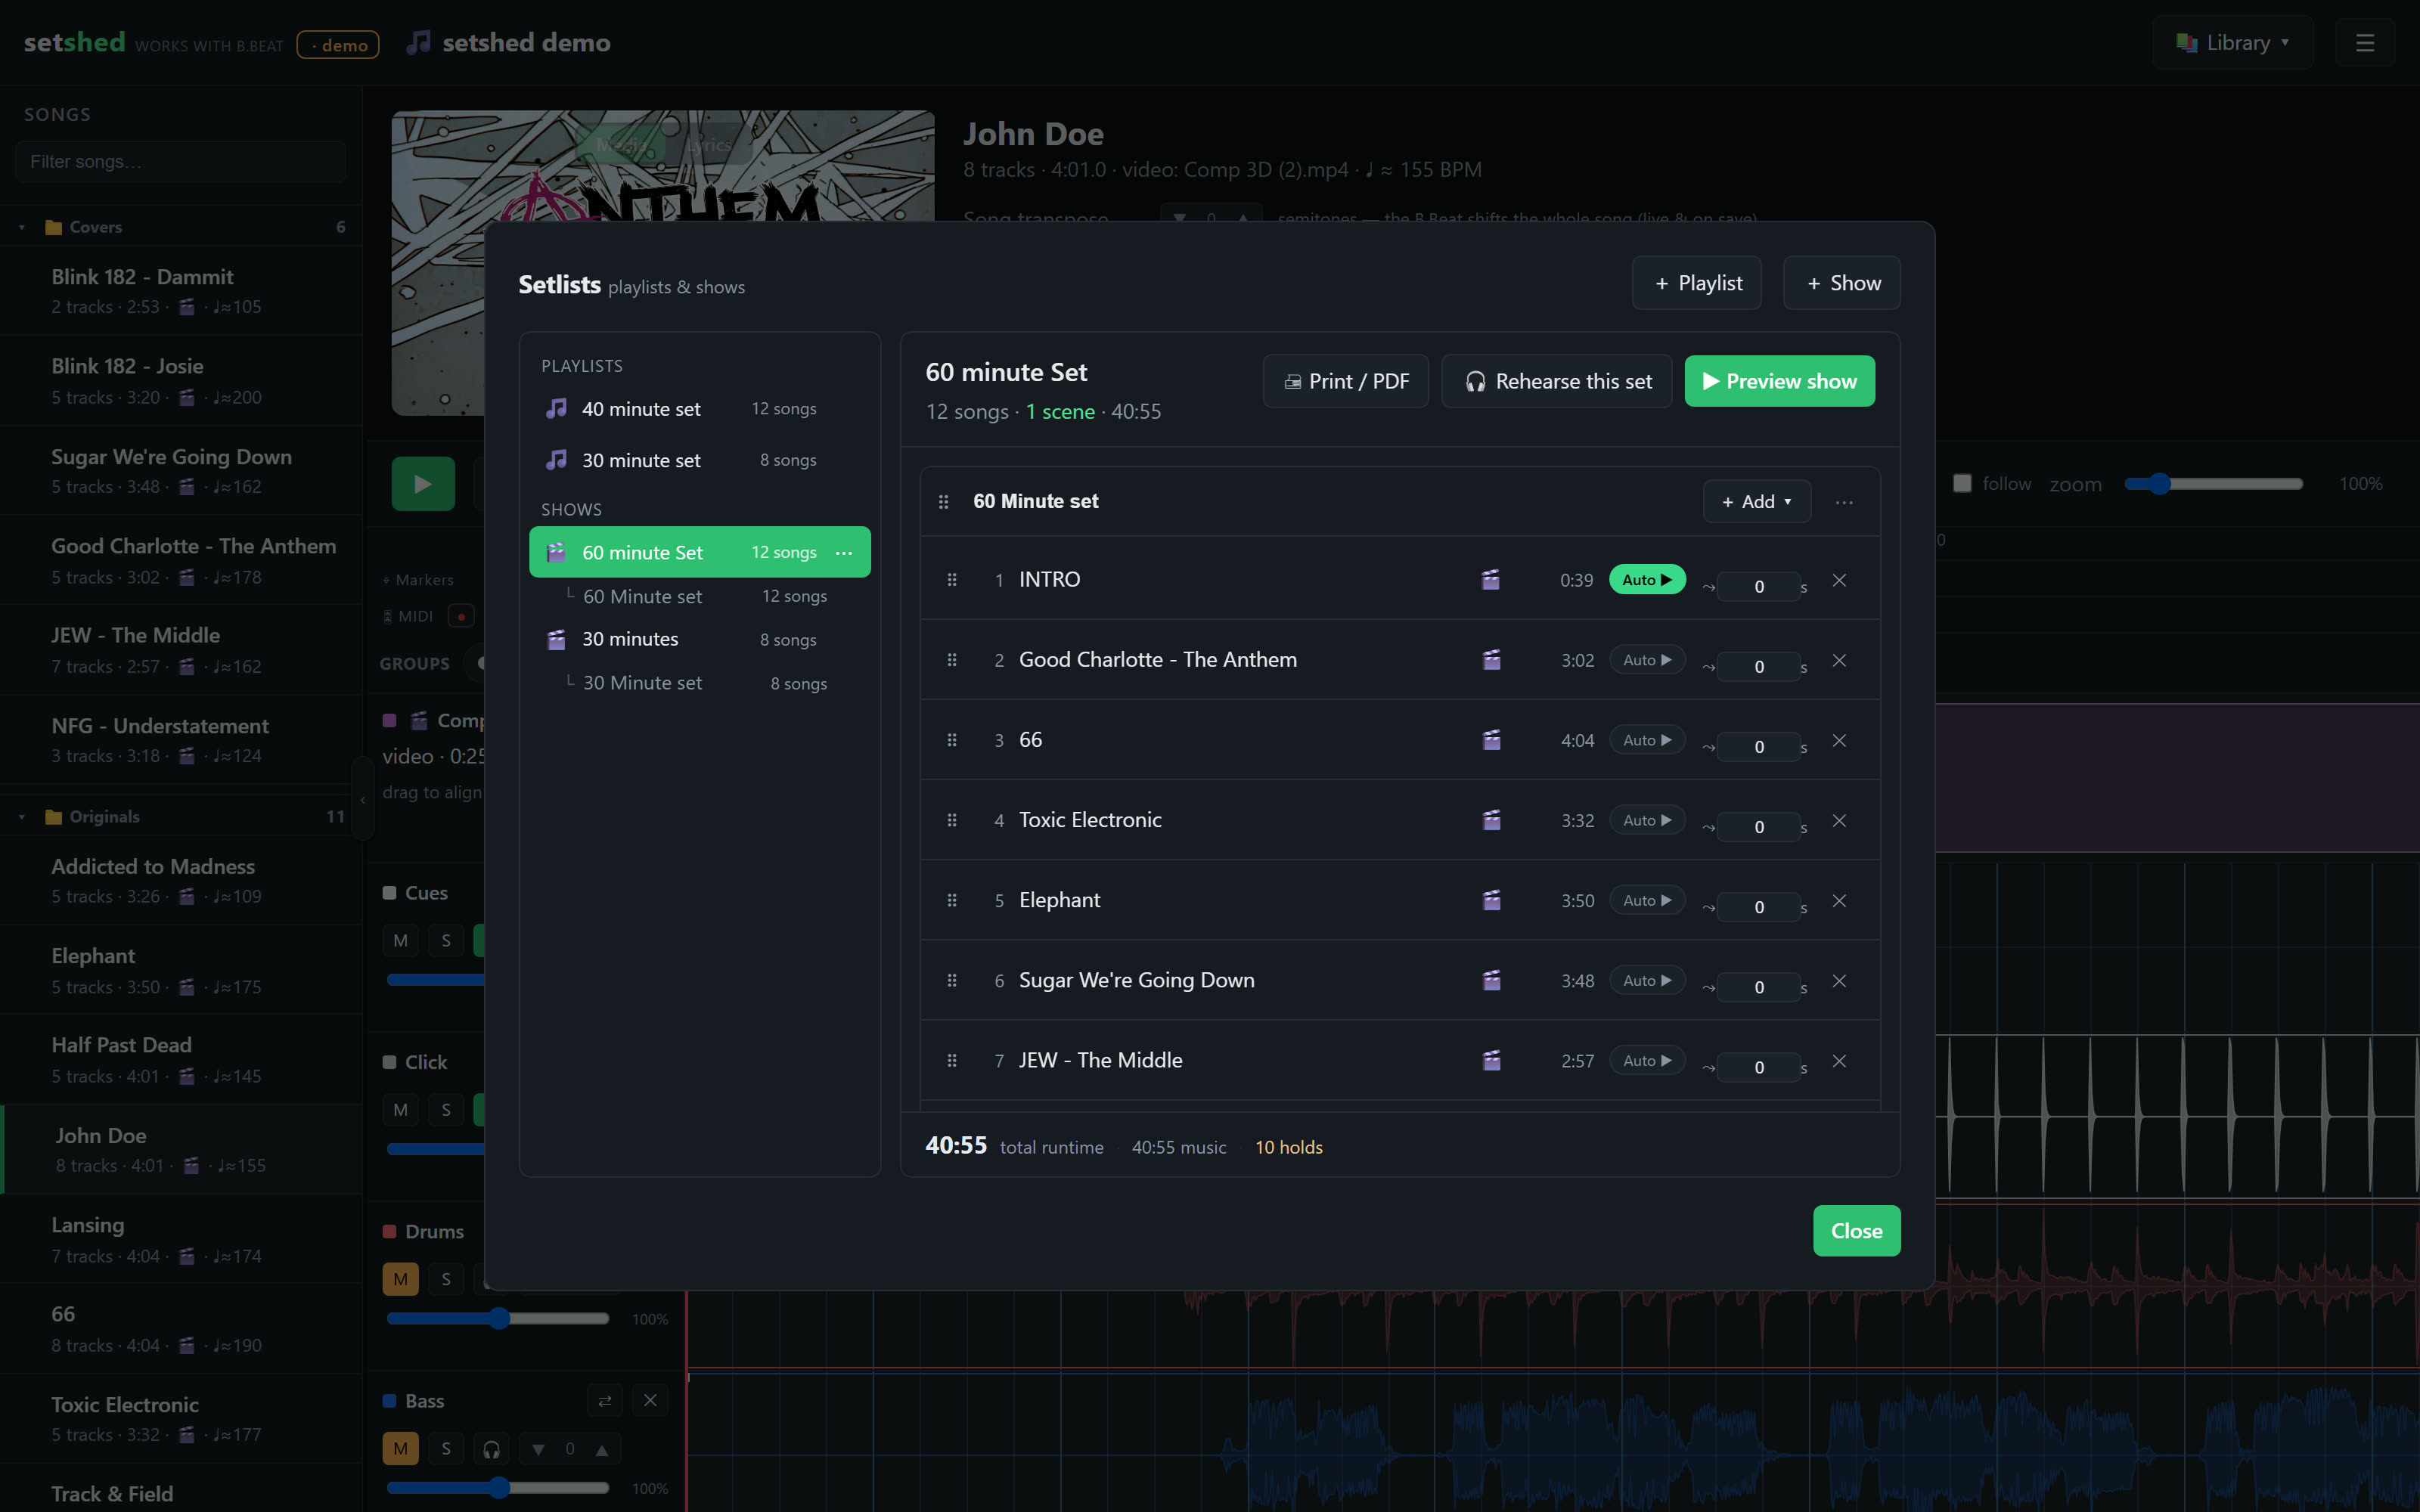The height and width of the screenshot is (1512, 2420).
Task: Click the clapper icon for 30 minutes show
Action: click(556, 639)
